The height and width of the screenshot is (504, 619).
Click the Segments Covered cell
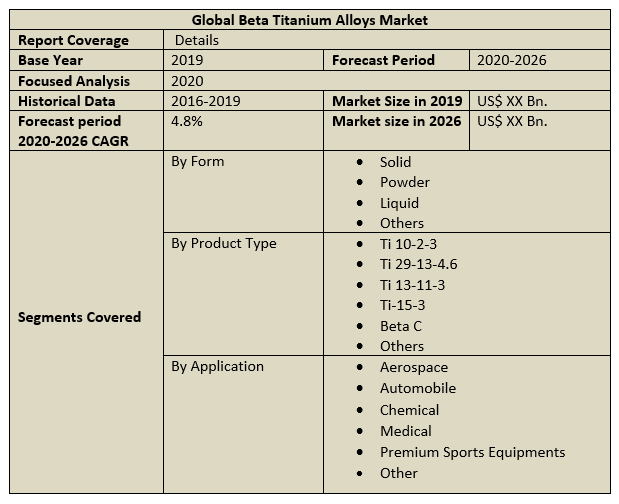coord(80,317)
